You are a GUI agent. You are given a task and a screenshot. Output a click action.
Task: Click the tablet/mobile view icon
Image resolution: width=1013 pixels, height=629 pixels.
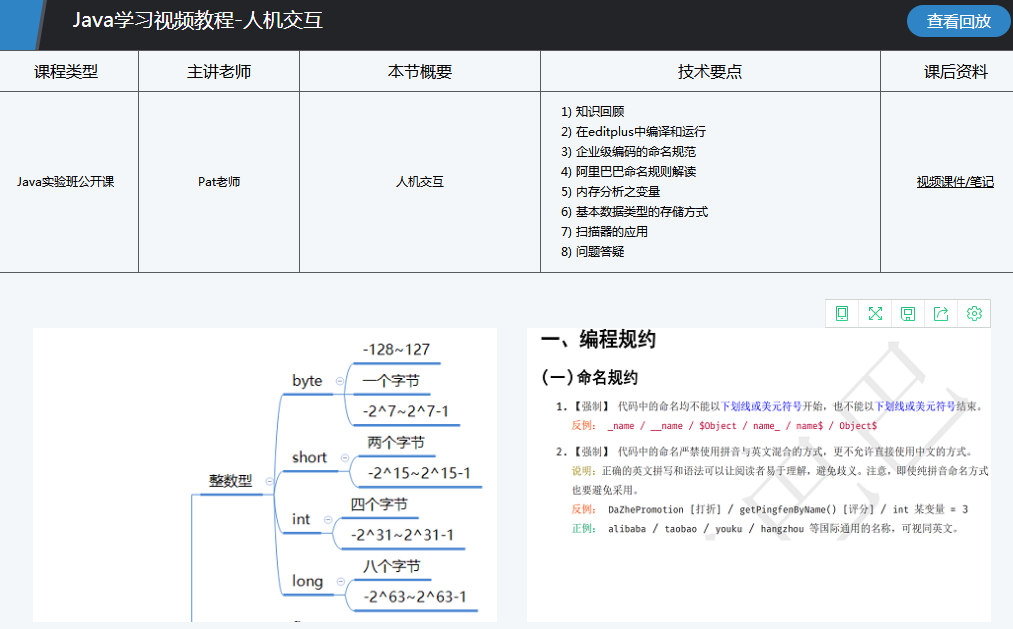(x=842, y=314)
